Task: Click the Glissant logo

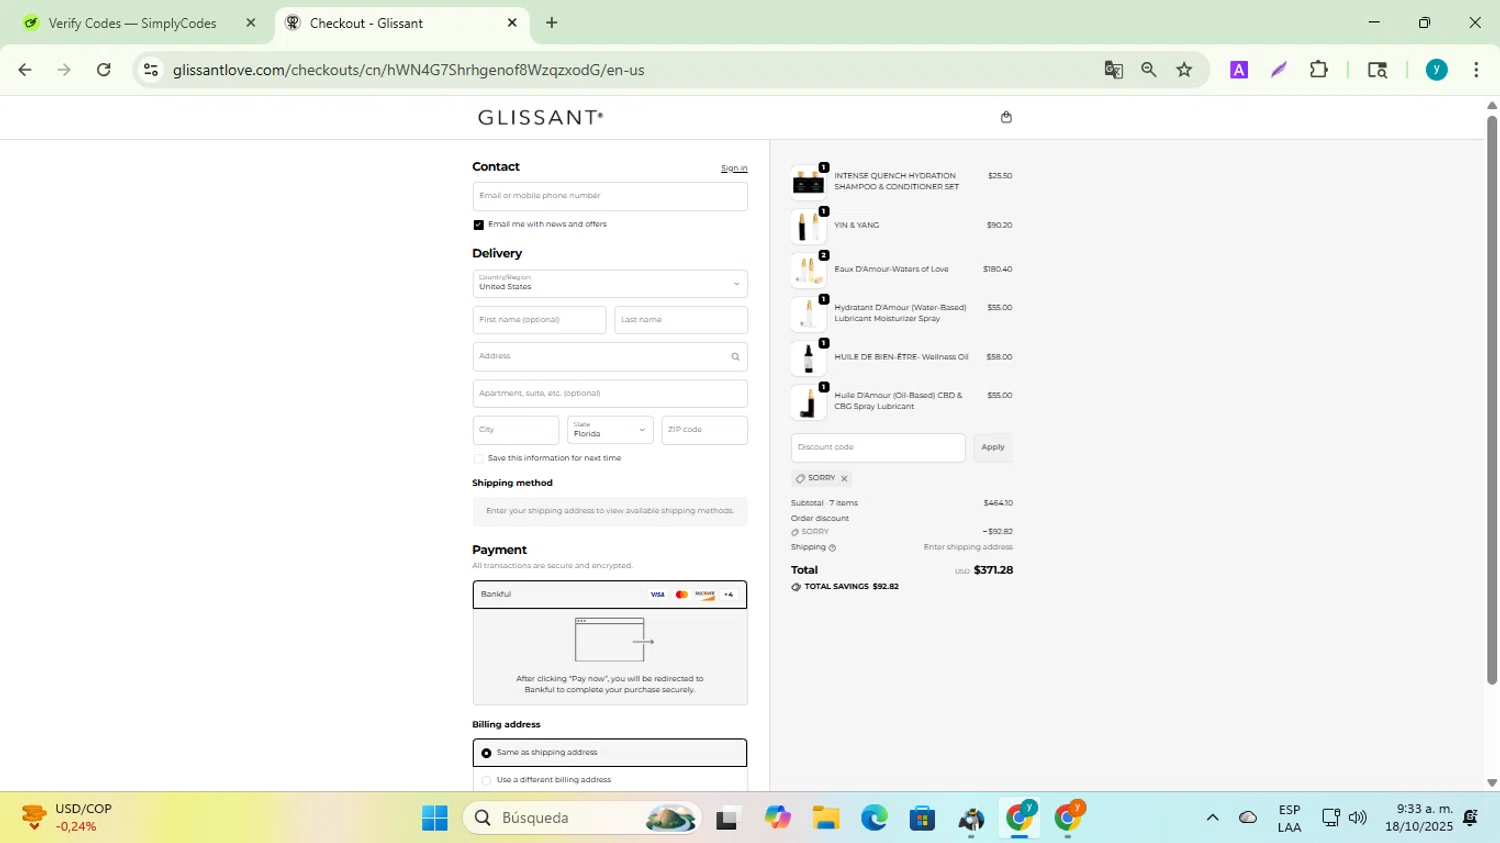Action: point(541,117)
